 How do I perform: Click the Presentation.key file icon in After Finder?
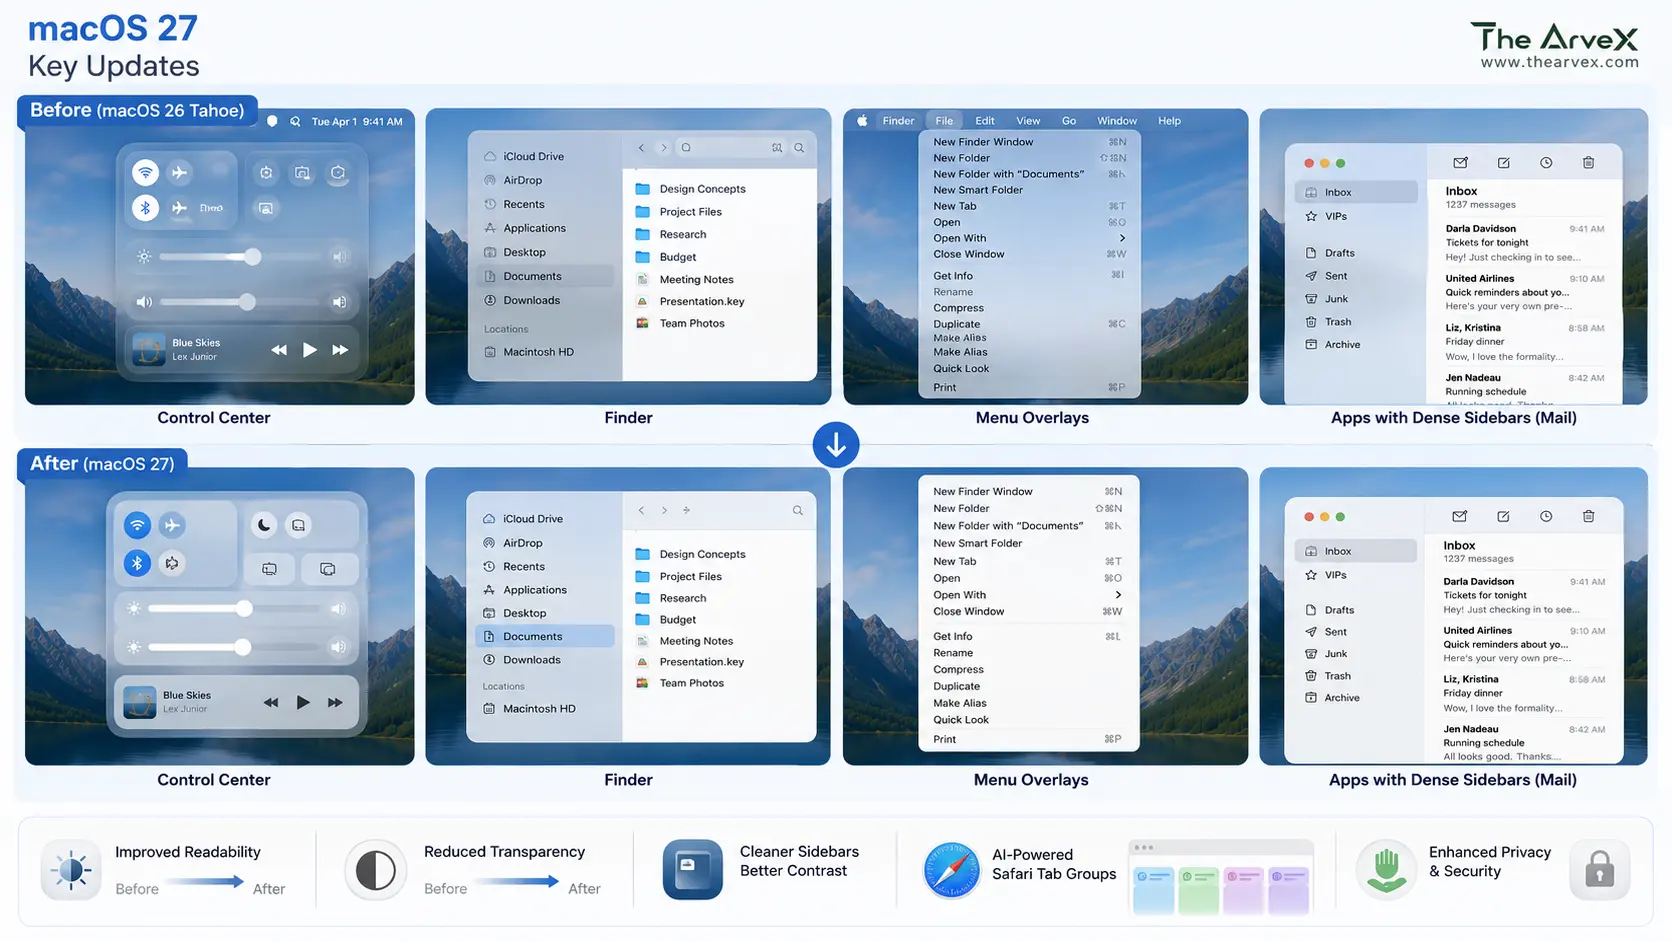coord(642,662)
